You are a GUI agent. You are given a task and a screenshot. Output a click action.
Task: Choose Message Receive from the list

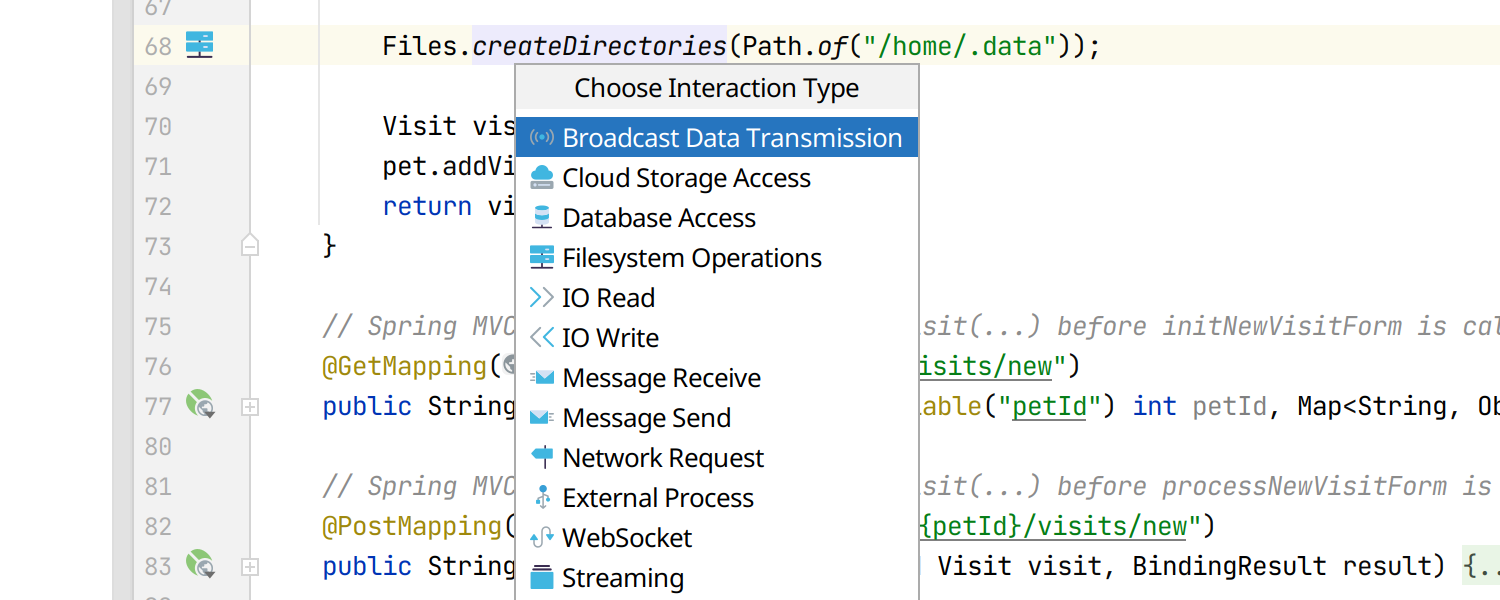click(661, 378)
